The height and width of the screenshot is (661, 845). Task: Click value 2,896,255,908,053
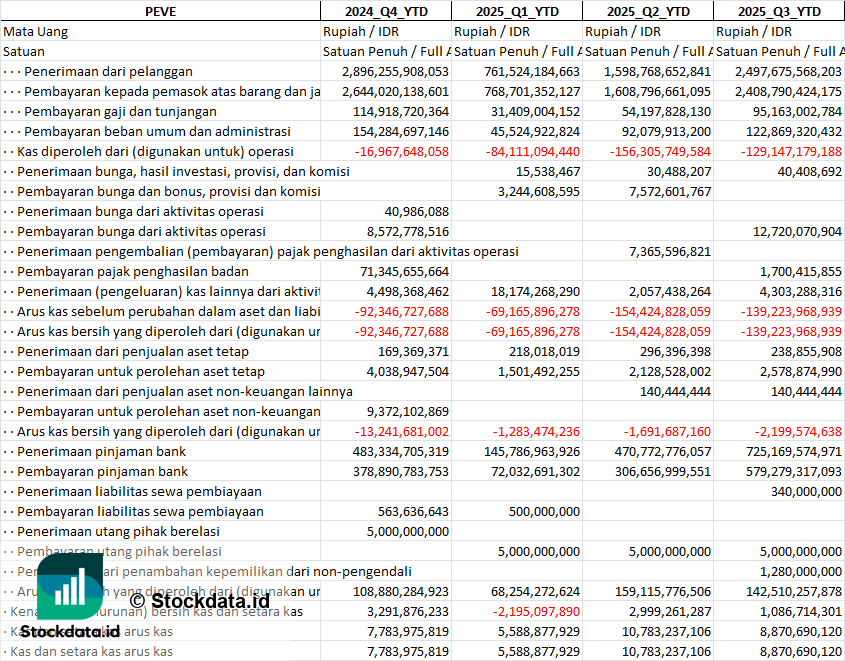tap(395, 72)
